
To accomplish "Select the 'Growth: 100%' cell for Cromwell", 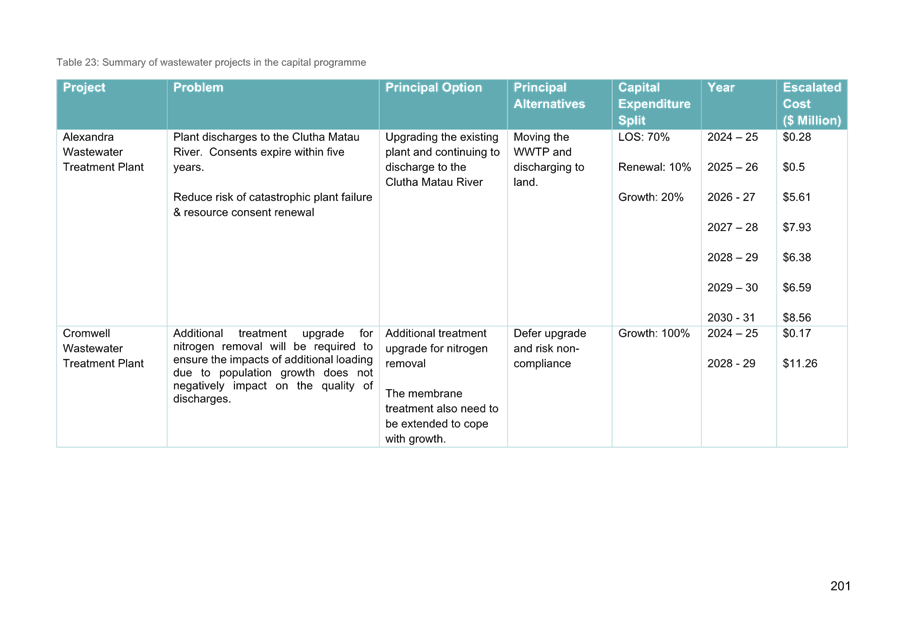I will coord(653,333).
